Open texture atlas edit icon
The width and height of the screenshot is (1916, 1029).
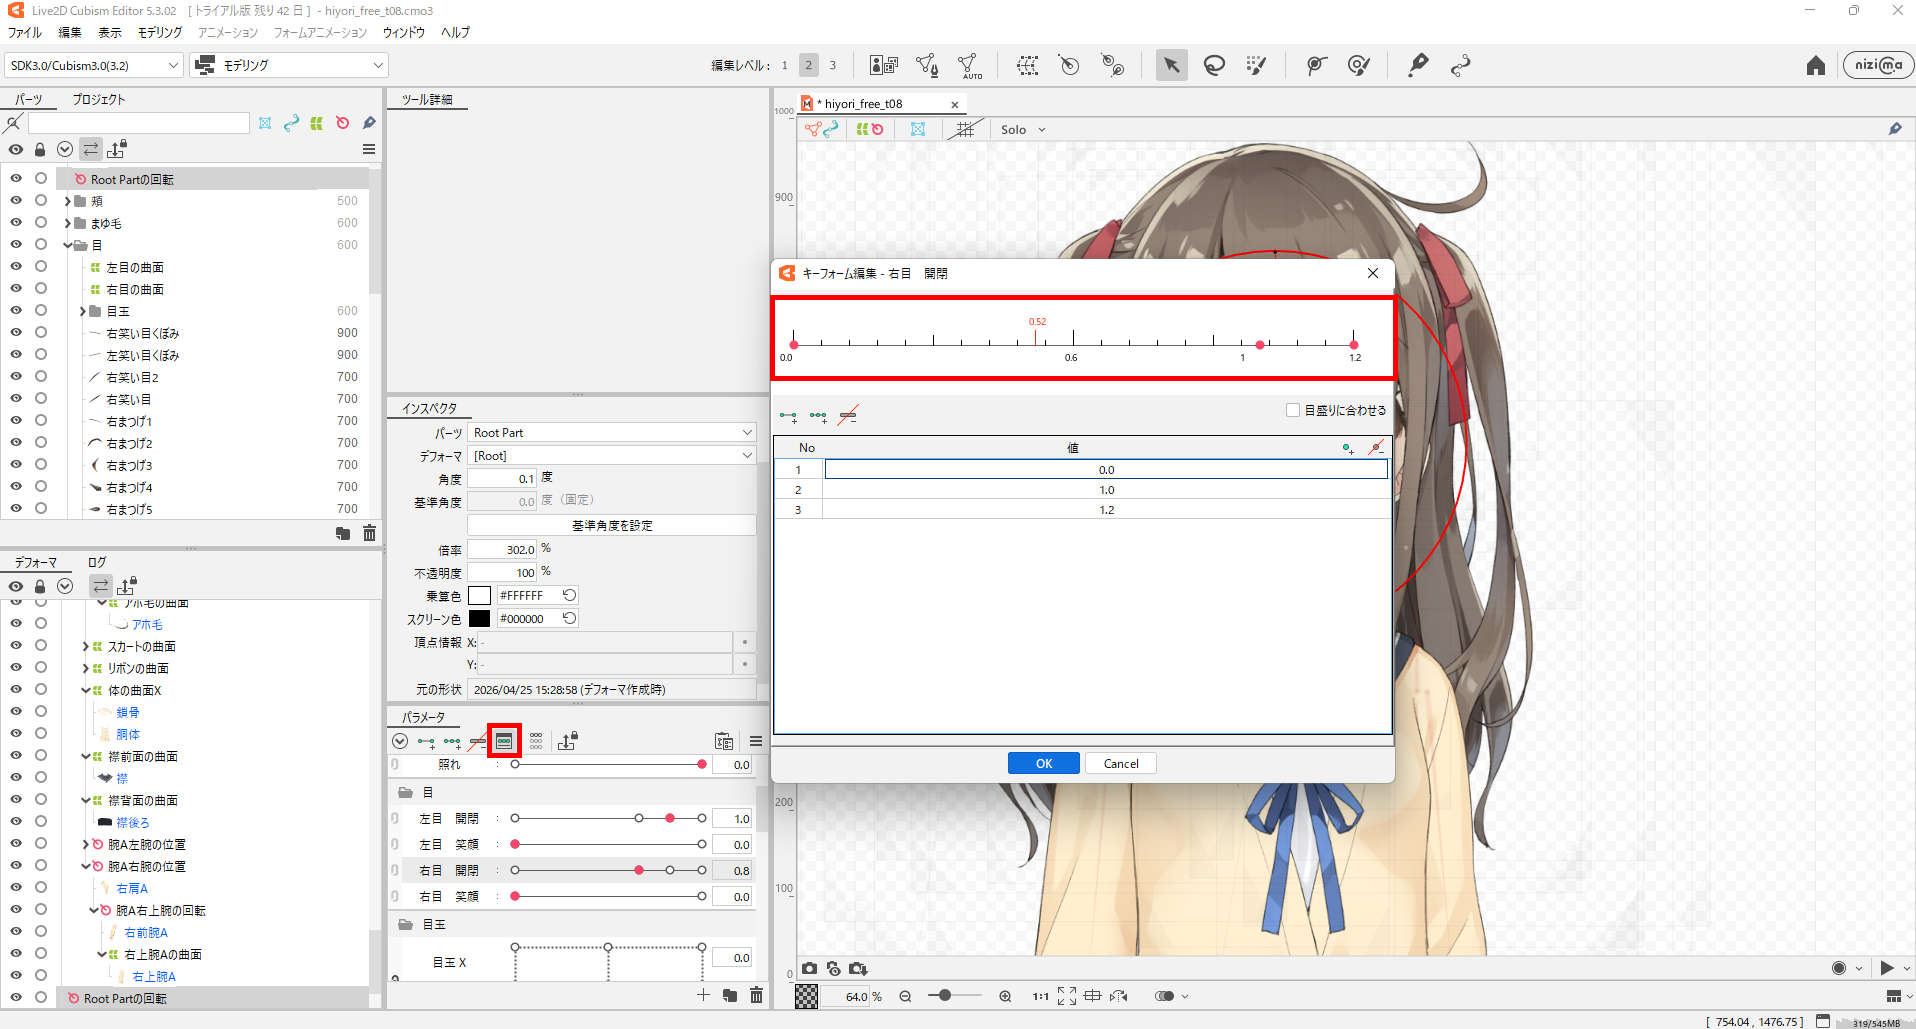tap(884, 66)
